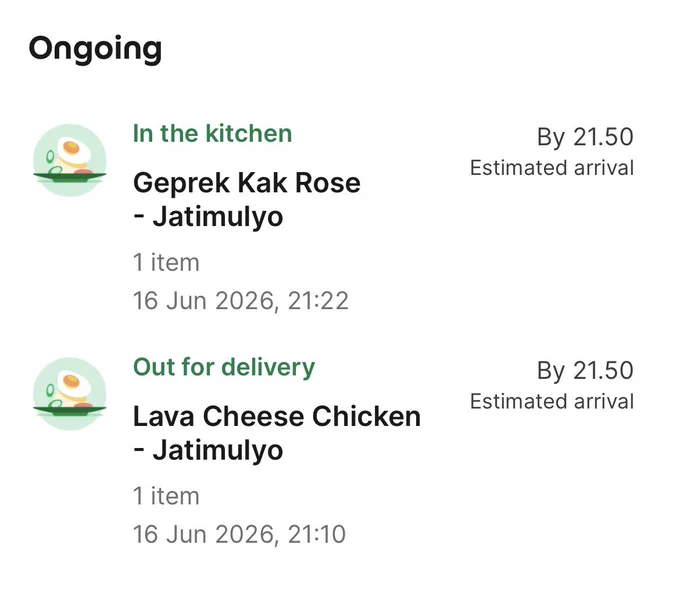
Task: Select the 16 Jun 2026, 21:10 order timestamp
Action: [239, 534]
